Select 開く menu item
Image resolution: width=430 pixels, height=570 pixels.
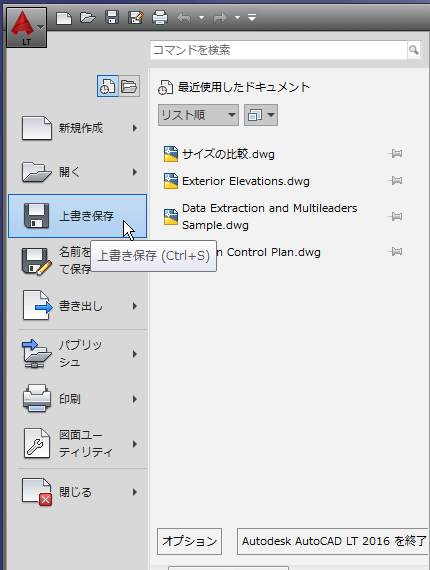tap(77, 172)
